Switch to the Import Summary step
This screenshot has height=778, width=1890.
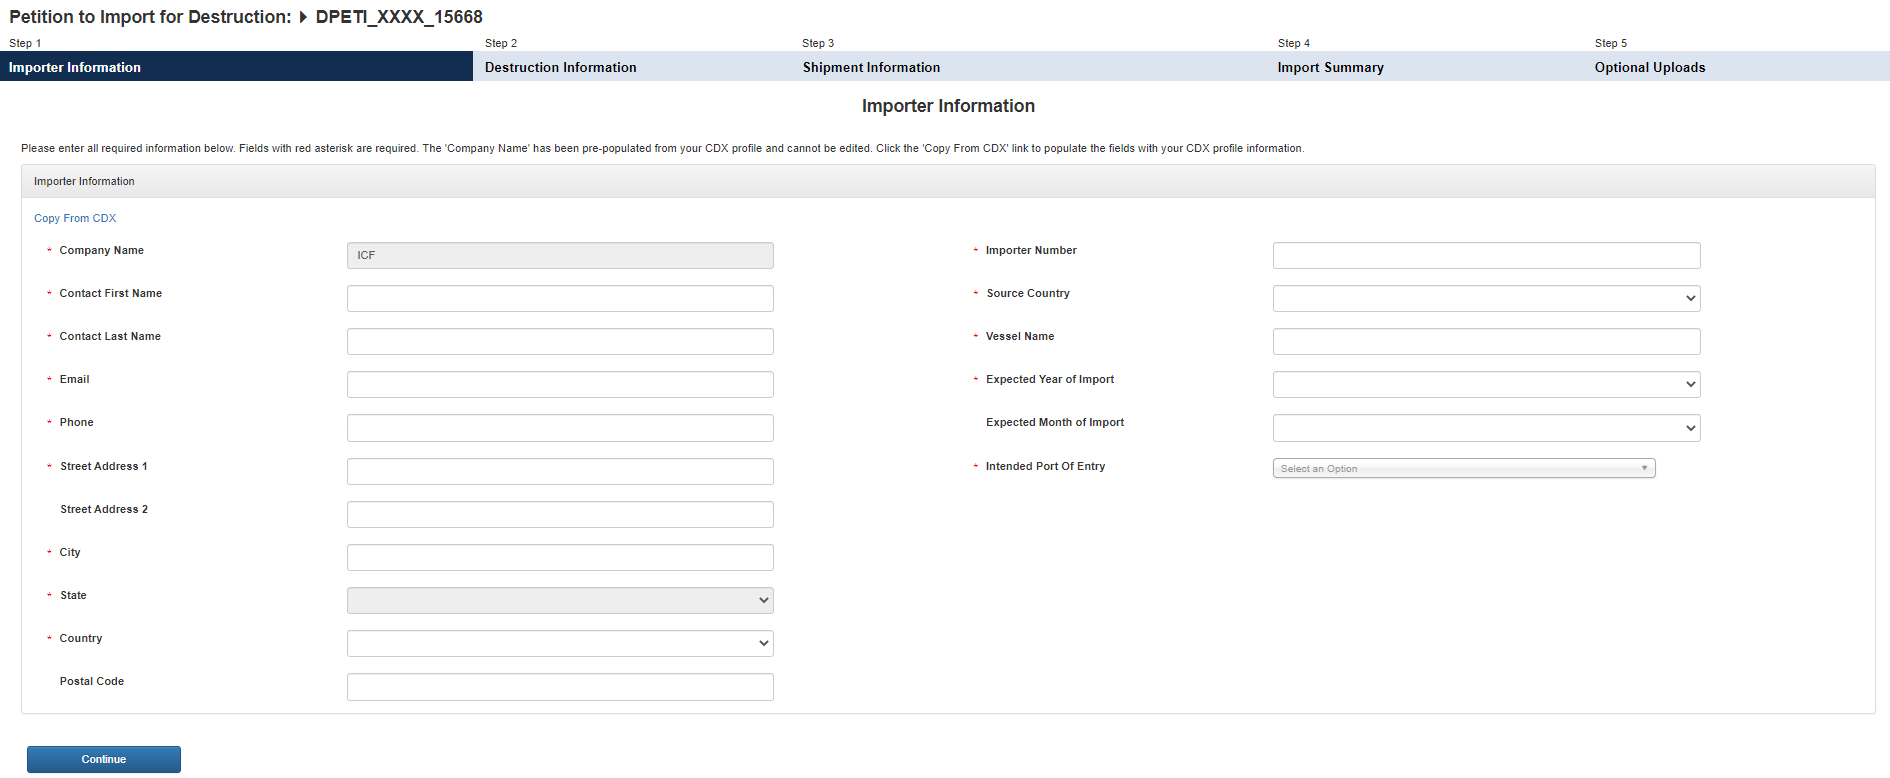pyautogui.click(x=1330, y=67)
